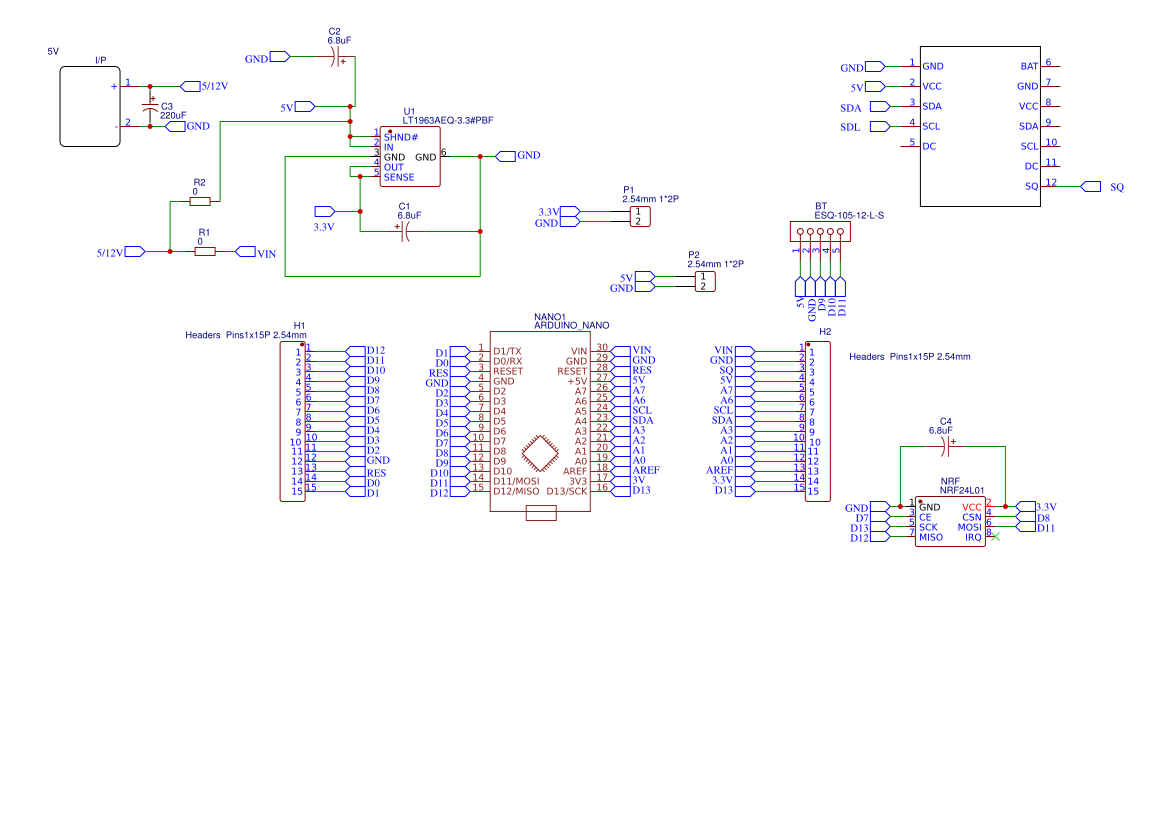This screenshot has height=827, width=1171.
Task: Click the 3V3 pin label on NANO1
Action: pos(578,482)
